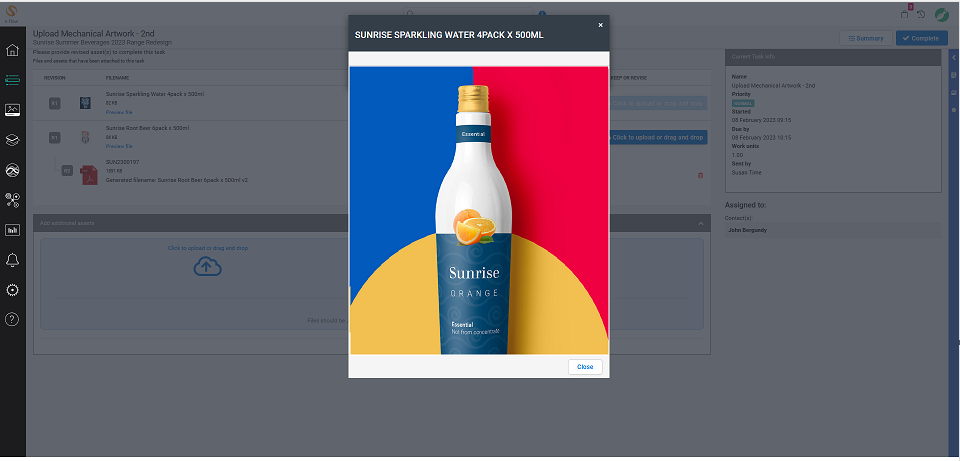Open the round icon in right strip

pos(954,110)
